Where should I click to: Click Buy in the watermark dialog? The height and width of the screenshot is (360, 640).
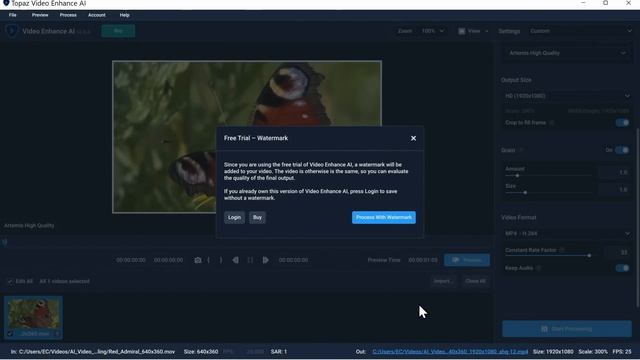(257, 217)
